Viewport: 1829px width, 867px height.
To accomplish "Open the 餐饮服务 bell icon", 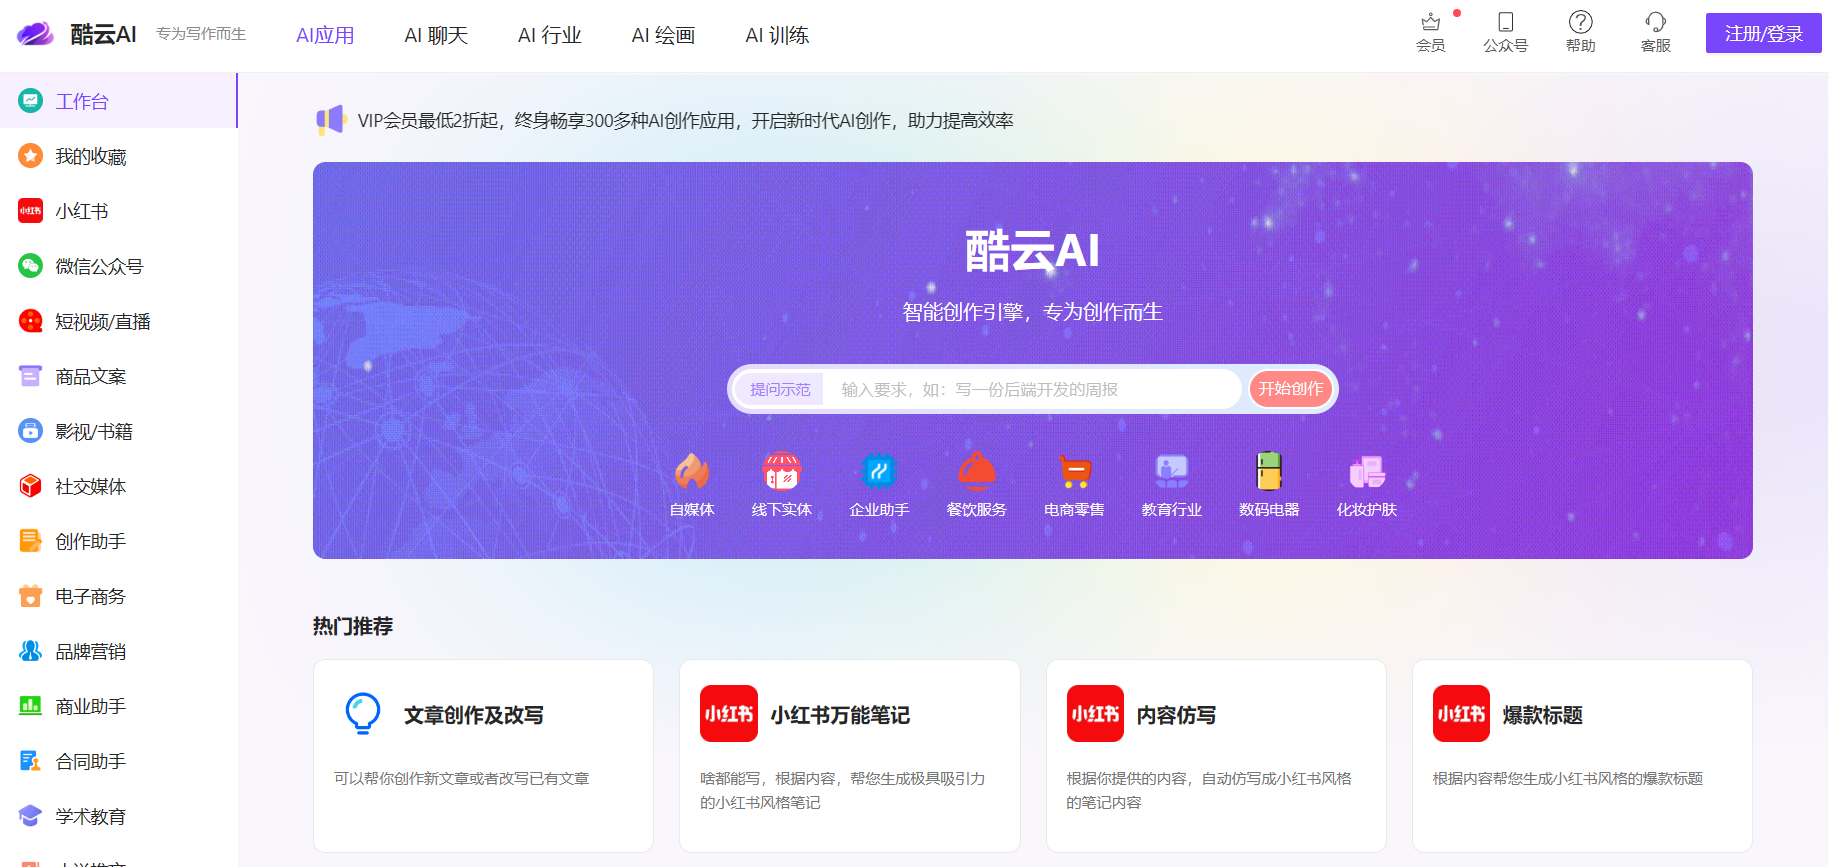I will (x=976, y=471).
